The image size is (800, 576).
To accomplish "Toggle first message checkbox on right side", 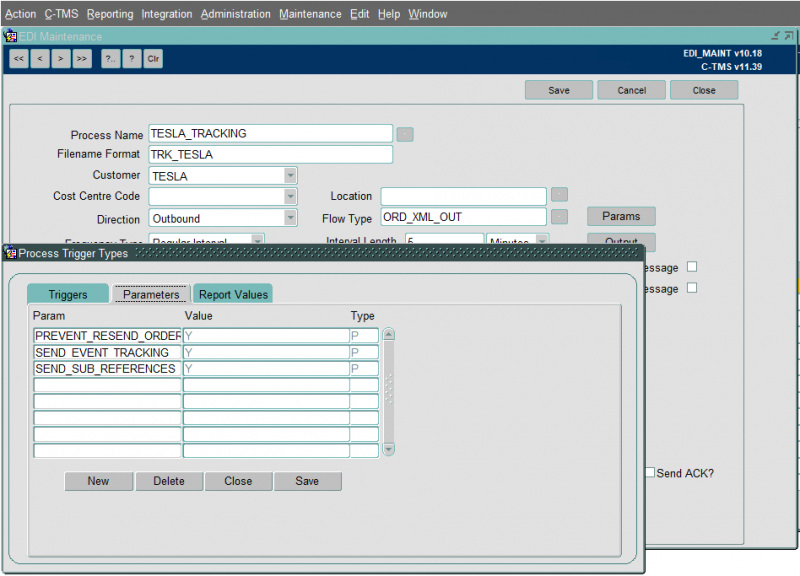I will [692, 267].
